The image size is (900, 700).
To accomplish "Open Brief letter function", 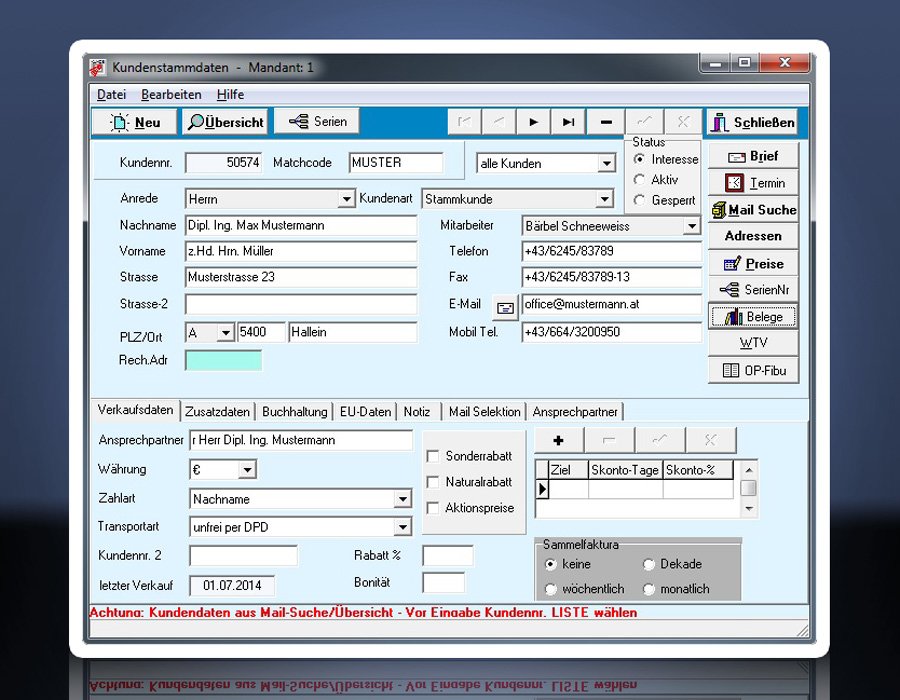I will coord(753,157).
